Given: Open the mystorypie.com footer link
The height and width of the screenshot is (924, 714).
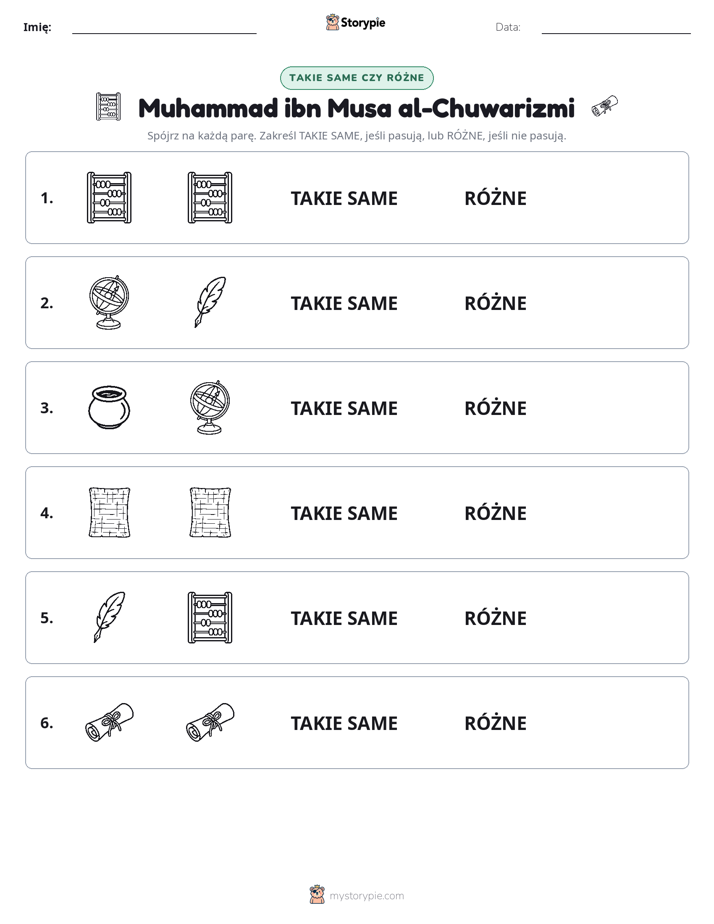Looking at the screenshot, I should pyautogui.click(x=357, y=895).
